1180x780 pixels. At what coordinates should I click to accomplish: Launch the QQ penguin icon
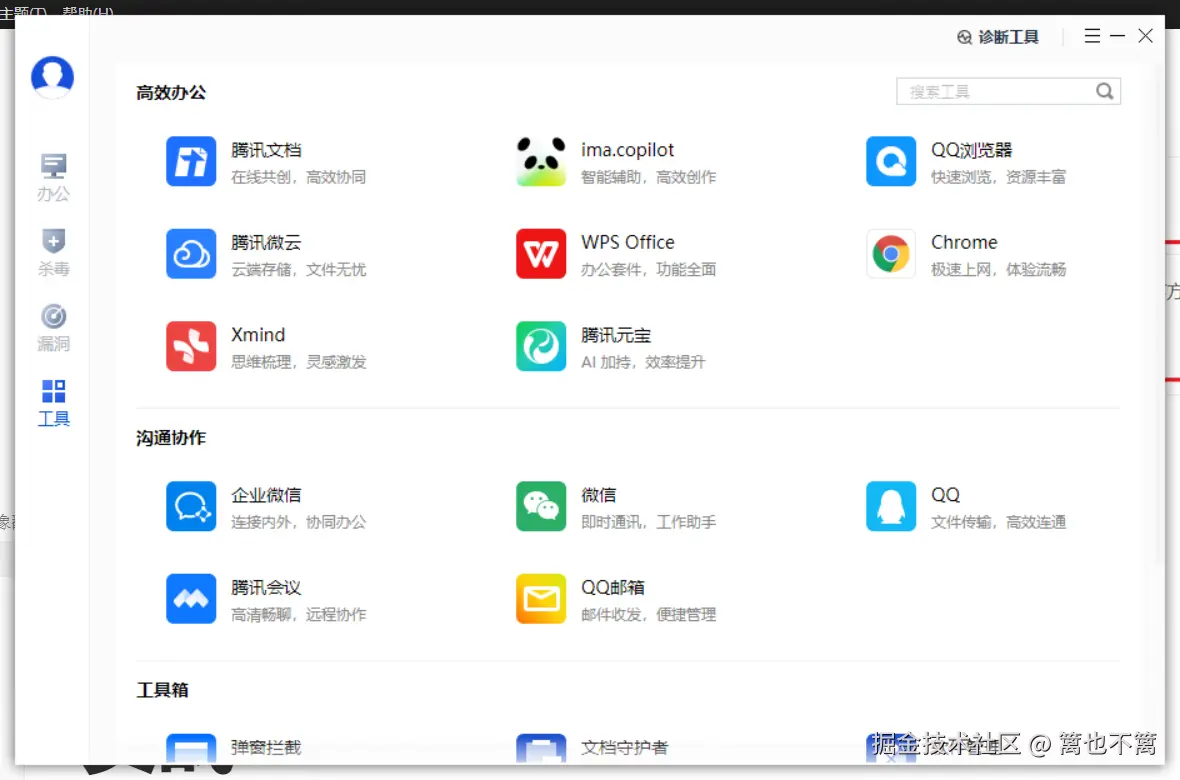pos(891,506)
